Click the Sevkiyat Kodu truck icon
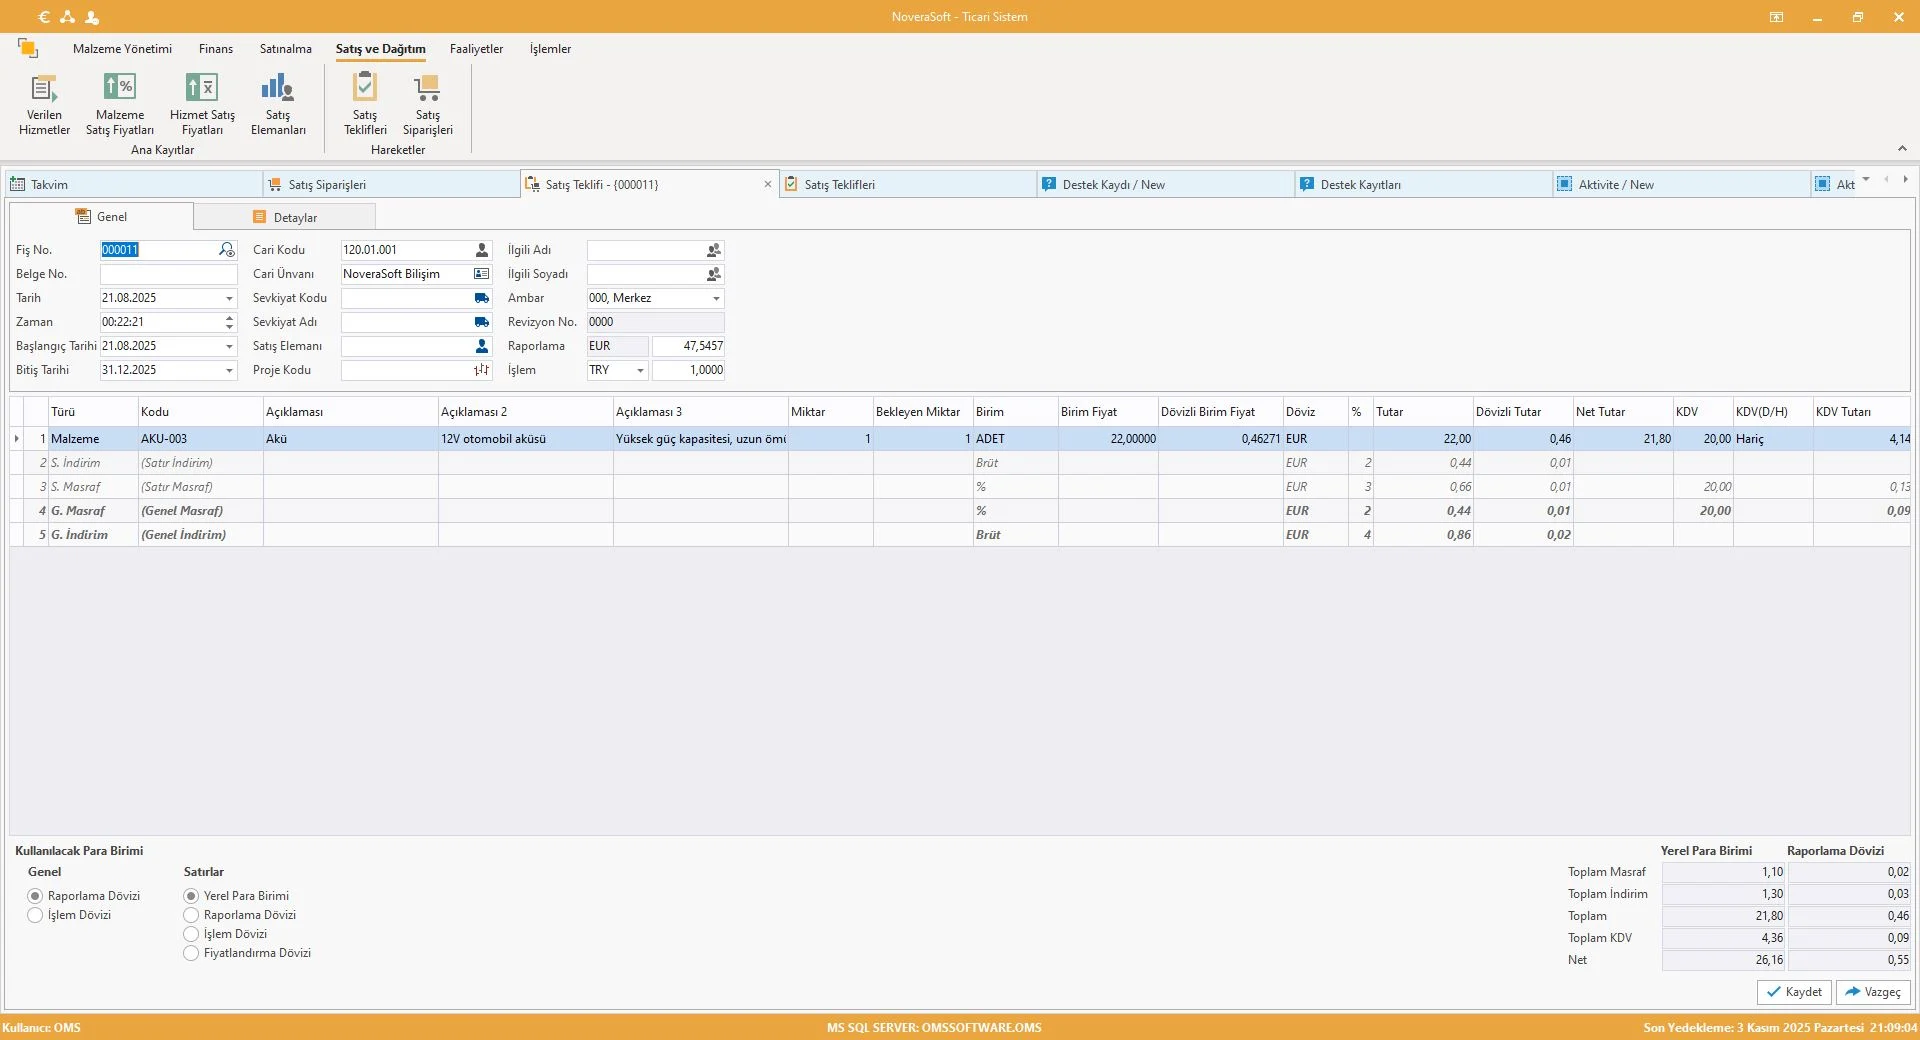The width and height of the screenshot is (1920, 1040). 482,298
